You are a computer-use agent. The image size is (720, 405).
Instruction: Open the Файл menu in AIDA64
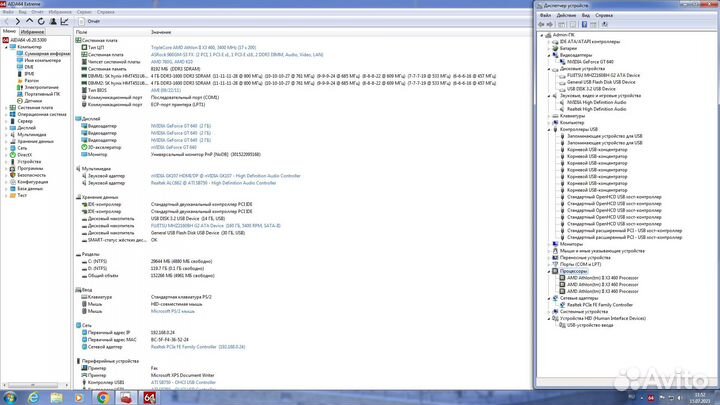pos(8,12)
